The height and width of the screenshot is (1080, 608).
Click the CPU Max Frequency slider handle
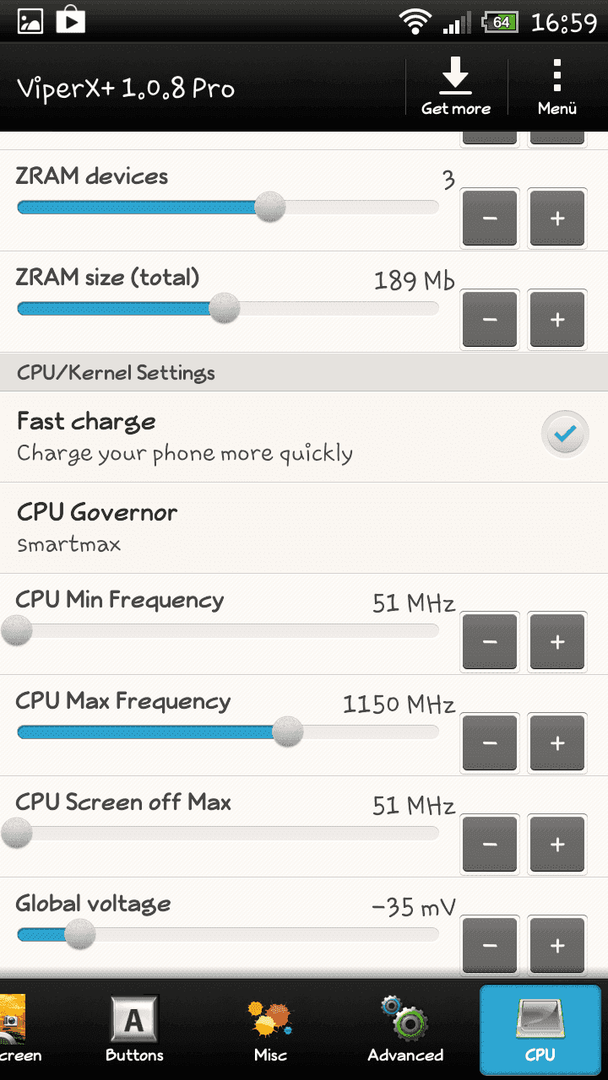tap(287, 731)
